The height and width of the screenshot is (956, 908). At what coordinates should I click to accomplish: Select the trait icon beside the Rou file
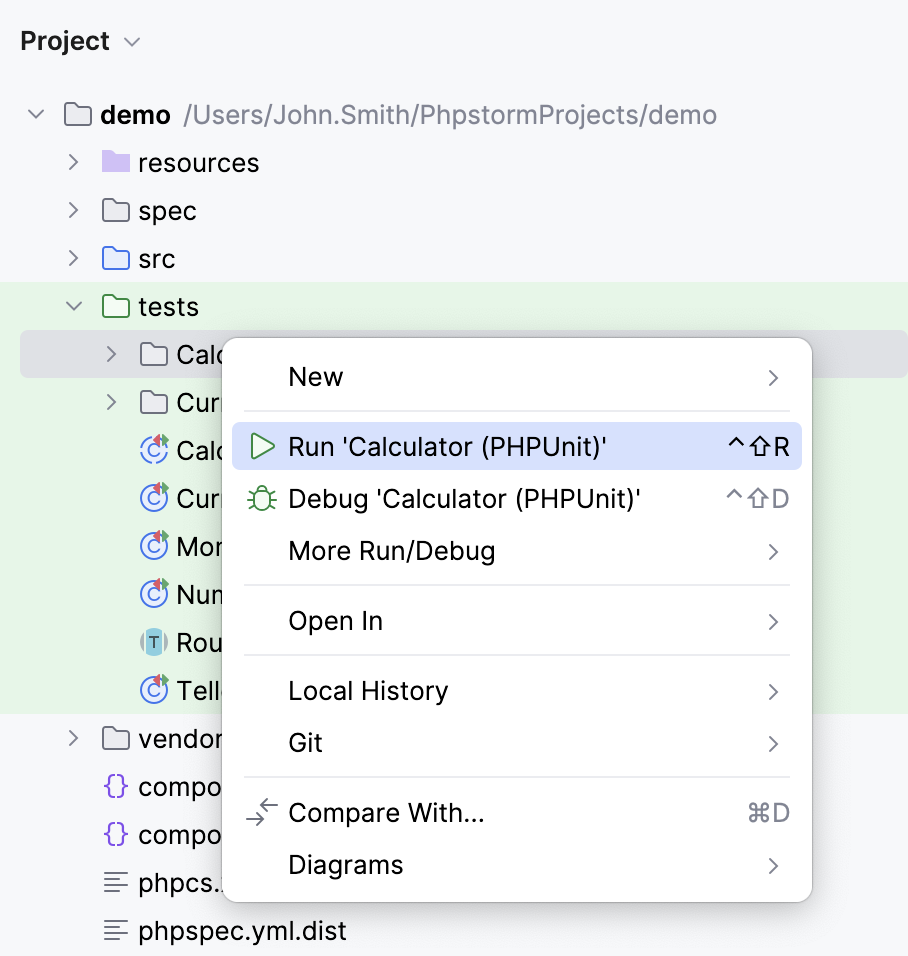(152, 643)
